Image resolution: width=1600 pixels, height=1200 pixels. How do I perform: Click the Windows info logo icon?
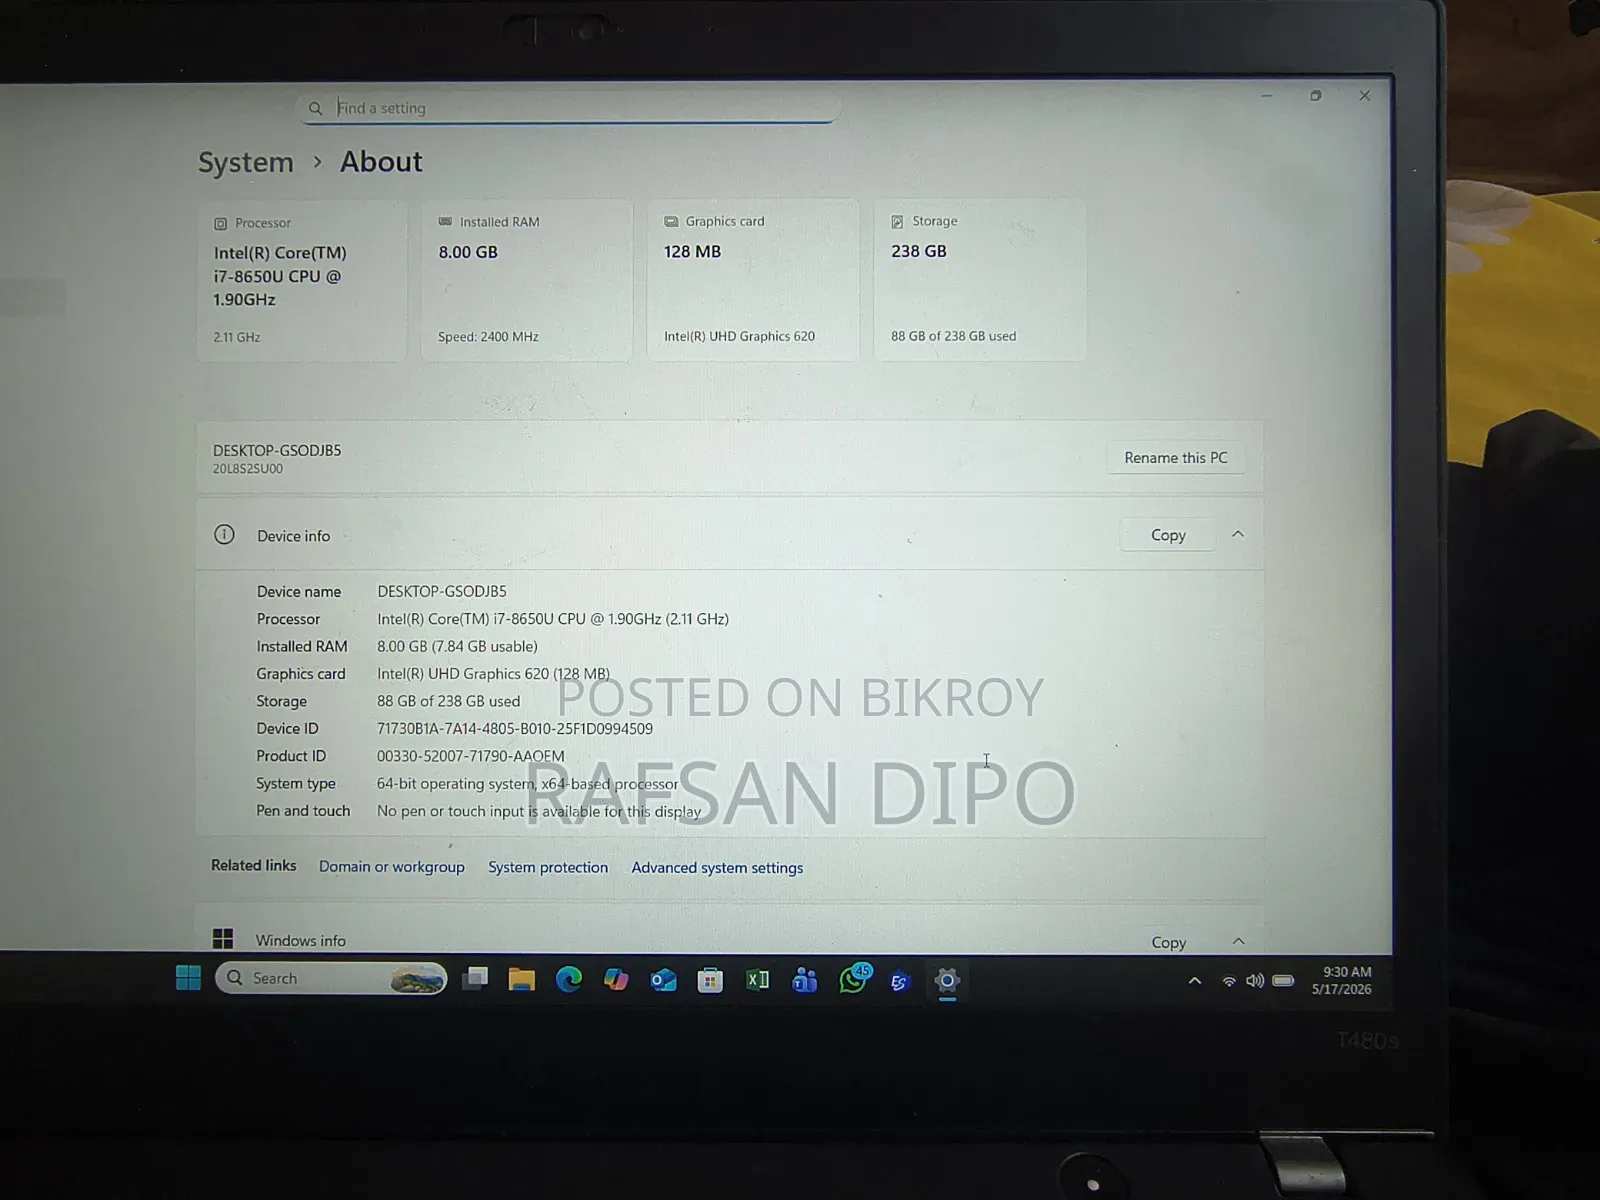coord(223,938)
